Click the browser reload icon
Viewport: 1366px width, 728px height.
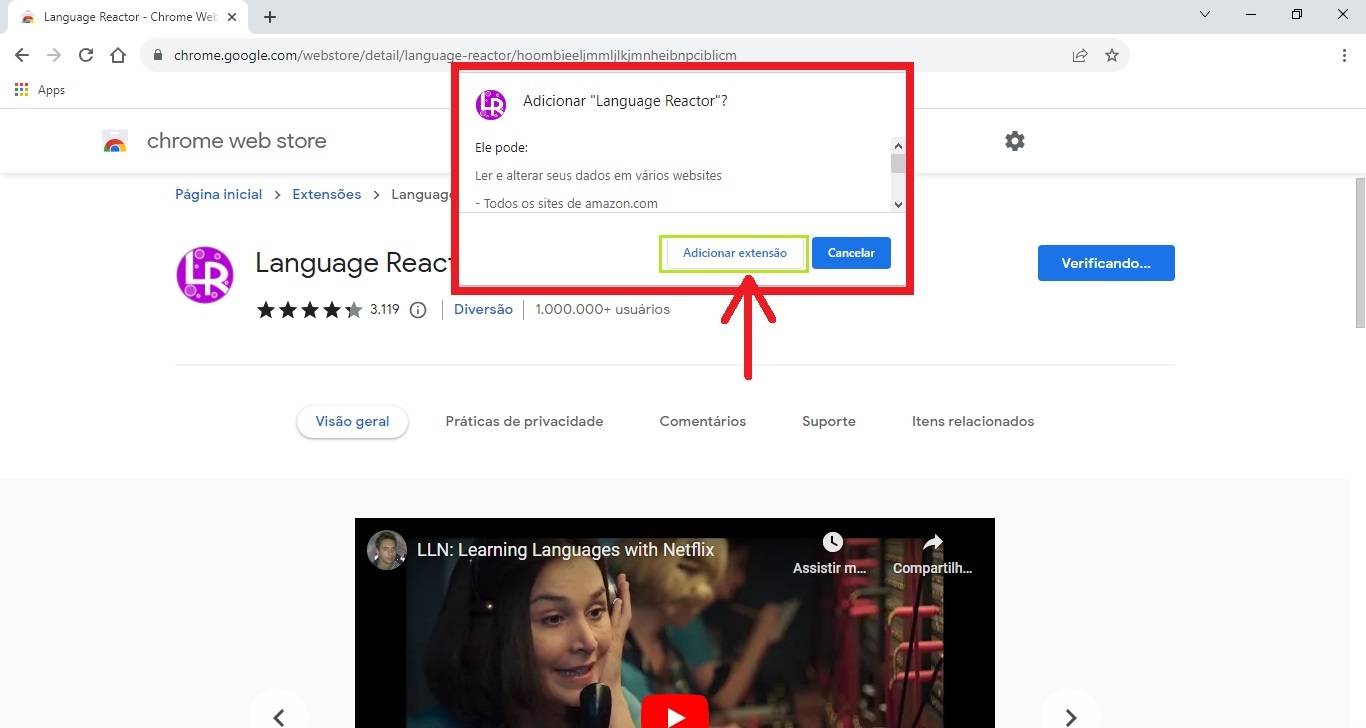[86, 56]
